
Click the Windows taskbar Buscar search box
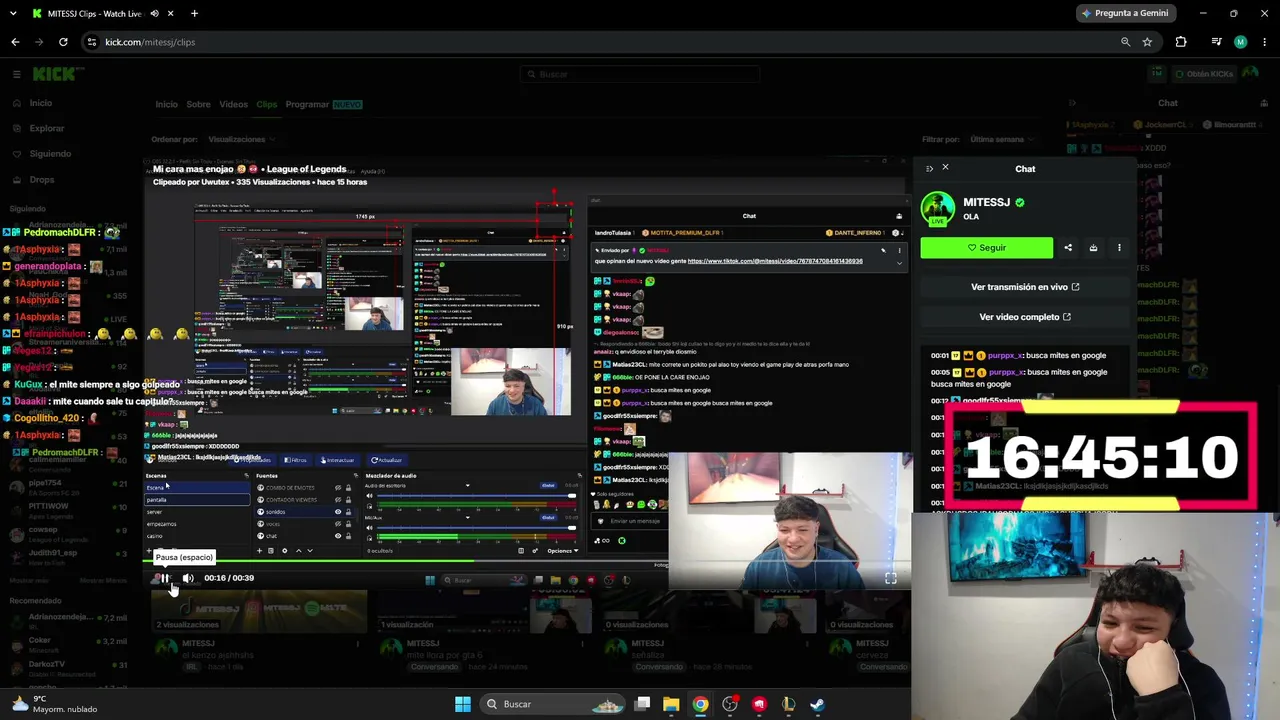click(553, 704)
